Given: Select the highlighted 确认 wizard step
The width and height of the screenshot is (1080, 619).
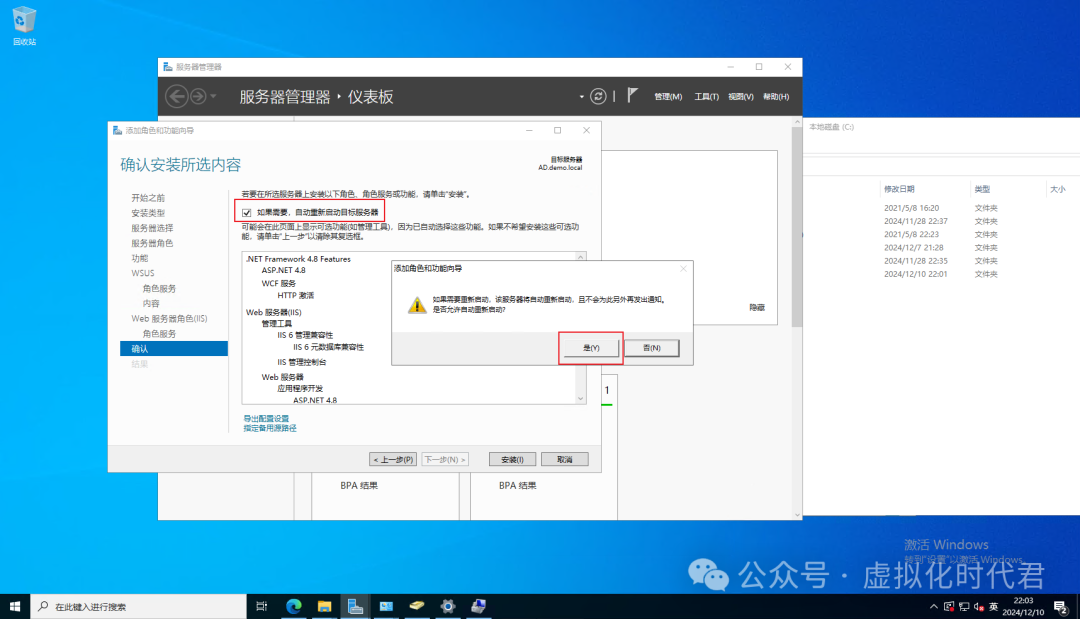Looking at the screenshot, I should coord(174,348).
